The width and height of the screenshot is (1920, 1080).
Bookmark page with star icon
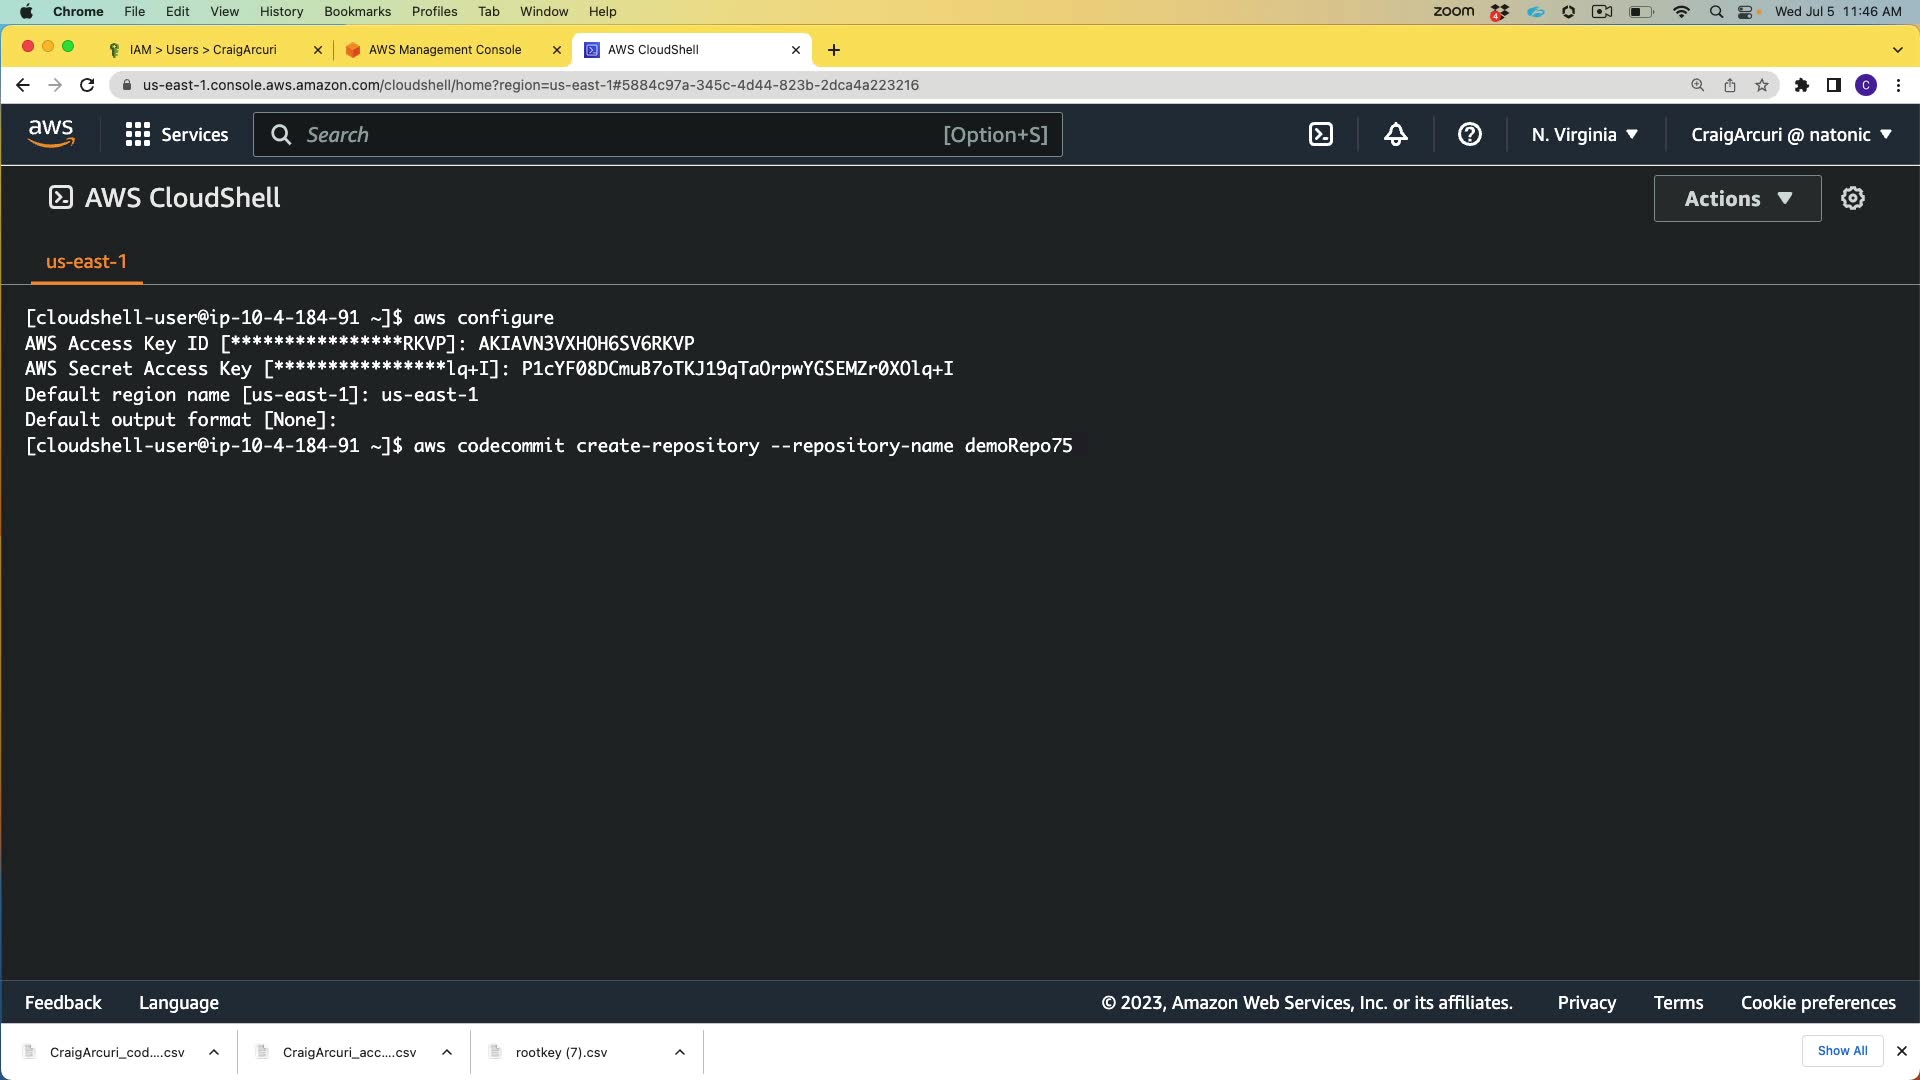pos(1762,85)
